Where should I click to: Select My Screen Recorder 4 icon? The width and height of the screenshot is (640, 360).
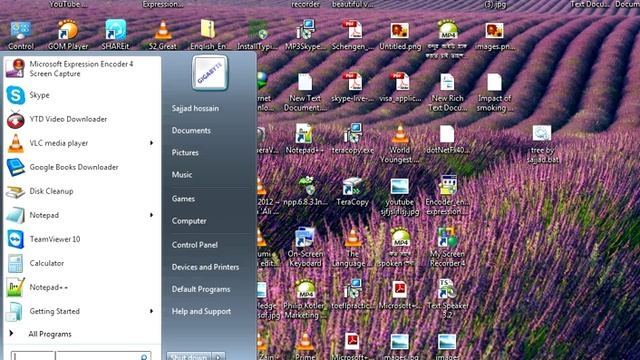point(447,248)
